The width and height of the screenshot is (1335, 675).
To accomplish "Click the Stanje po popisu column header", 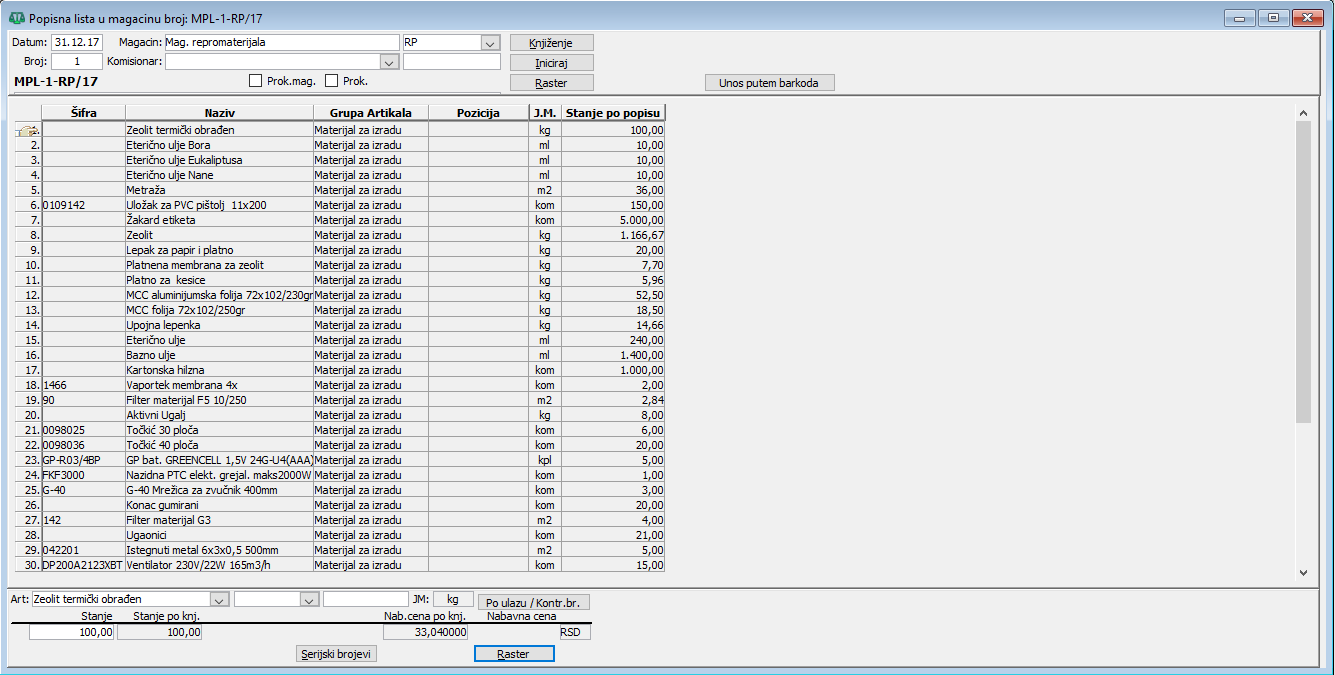I will (x=612, y=113).
